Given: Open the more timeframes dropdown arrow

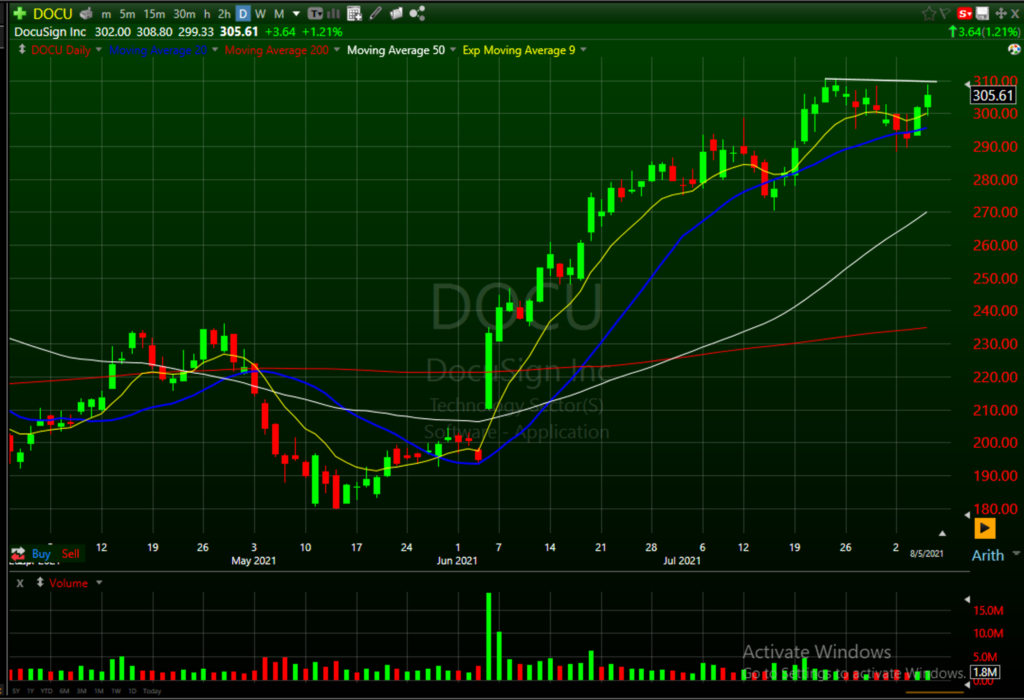Looking at the screenshot, I should click(296, 14).
